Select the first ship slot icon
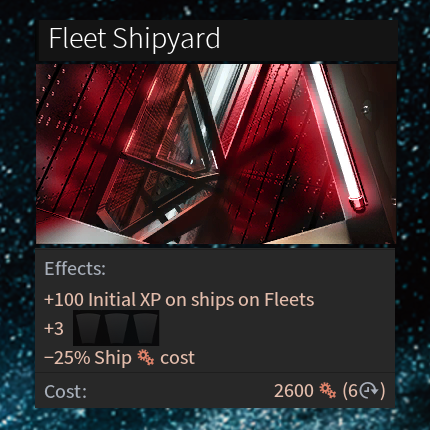Image resolution: width=430 pixels, height=430 pixels. [x=88, y=329]
